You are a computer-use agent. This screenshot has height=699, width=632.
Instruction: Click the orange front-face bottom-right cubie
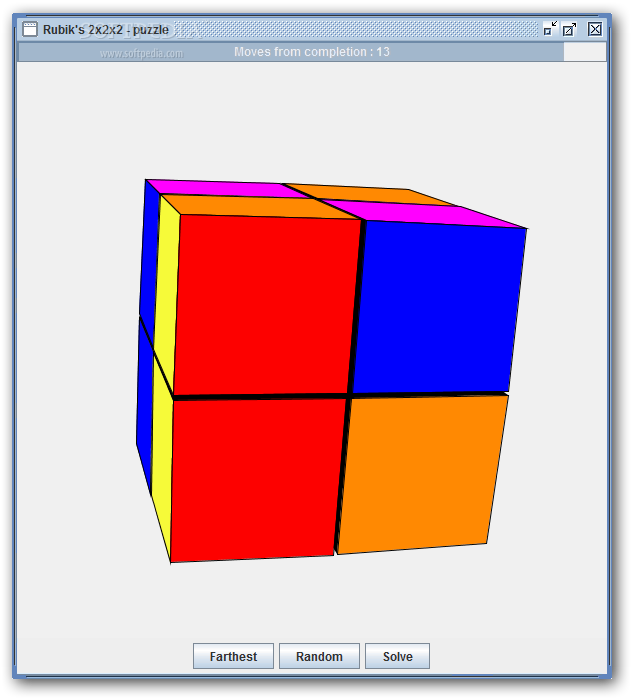click(x=421, y=473)
